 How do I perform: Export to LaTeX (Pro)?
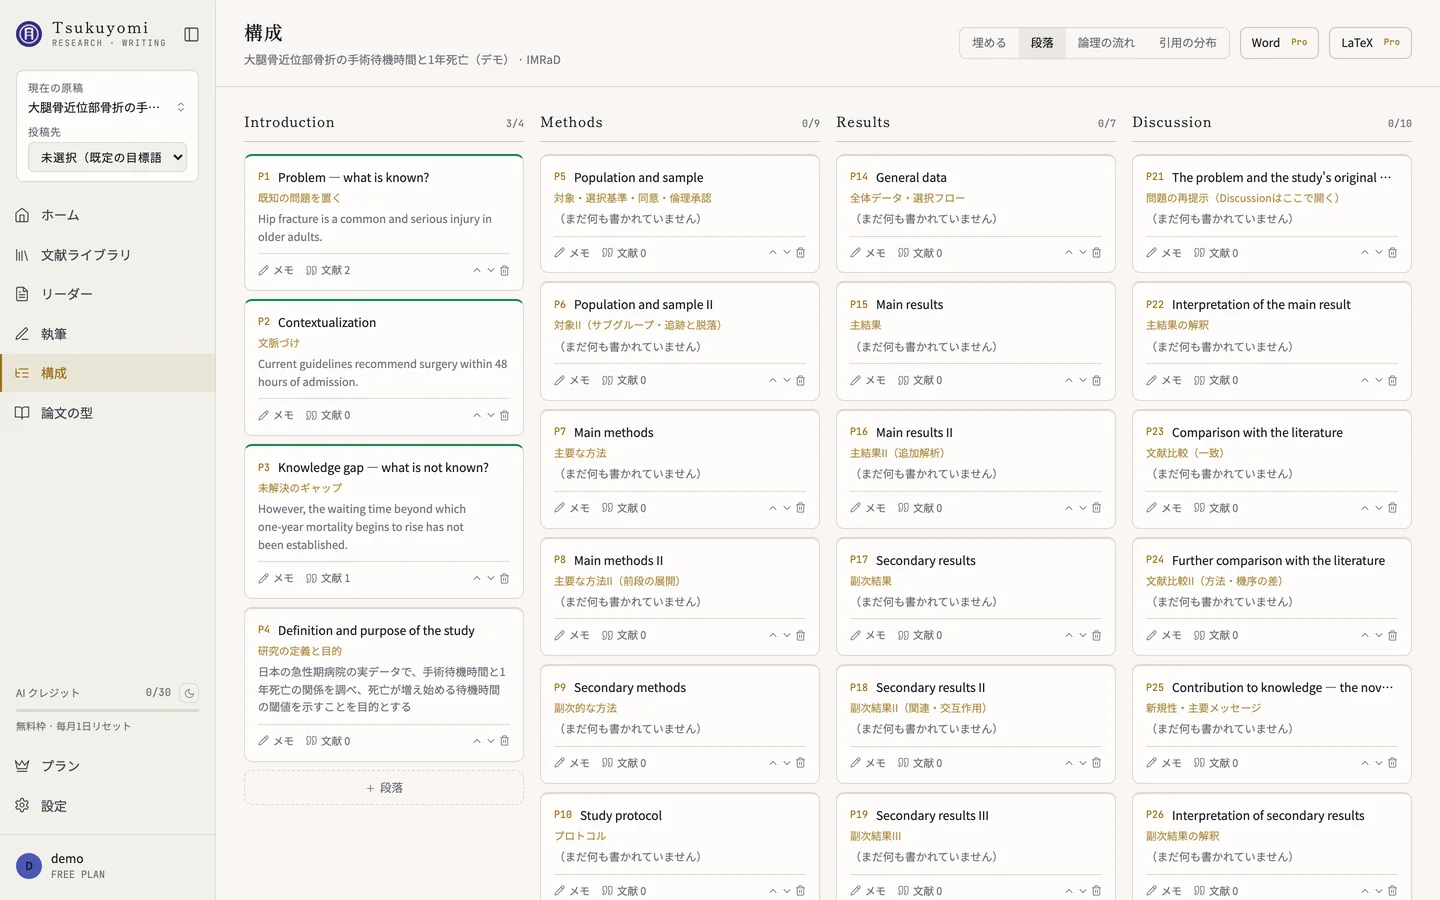(1370, 43)
